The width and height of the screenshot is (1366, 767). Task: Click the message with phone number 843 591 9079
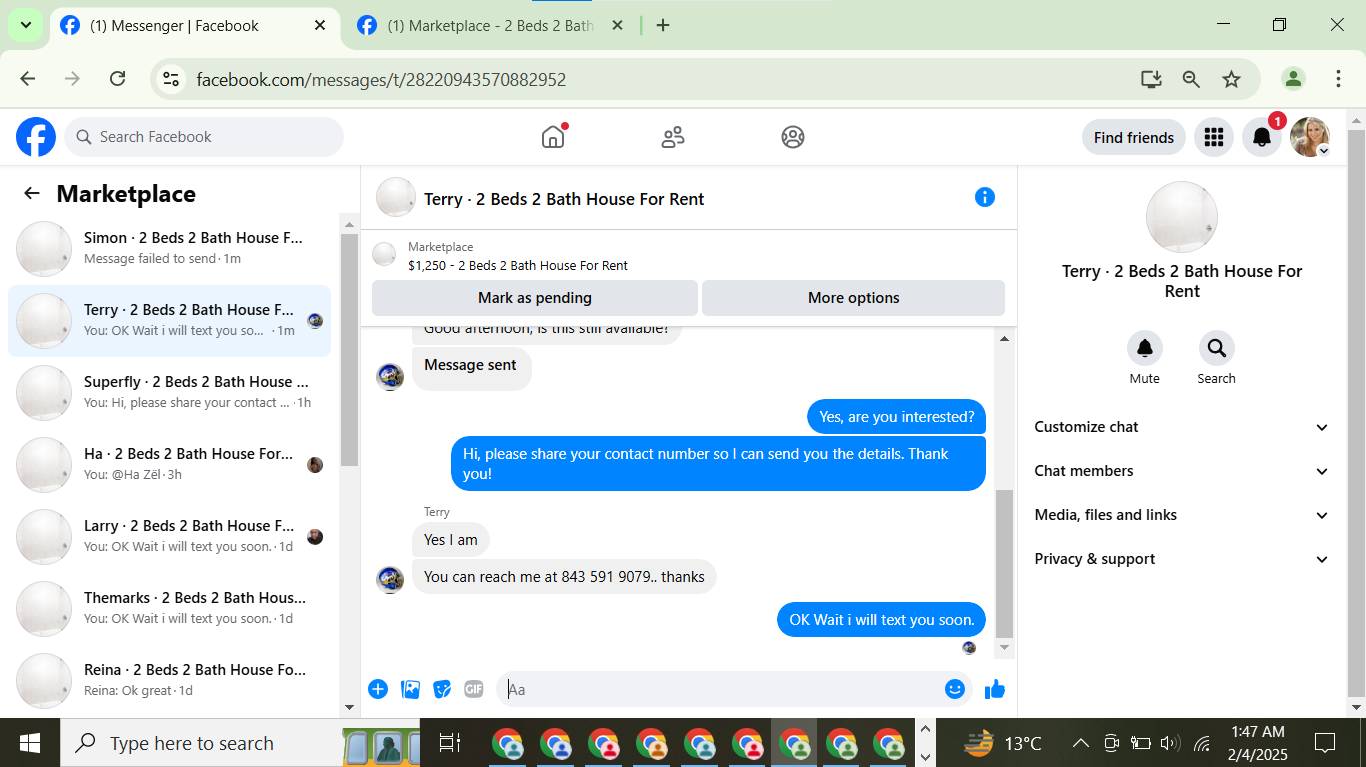point(564,577)
